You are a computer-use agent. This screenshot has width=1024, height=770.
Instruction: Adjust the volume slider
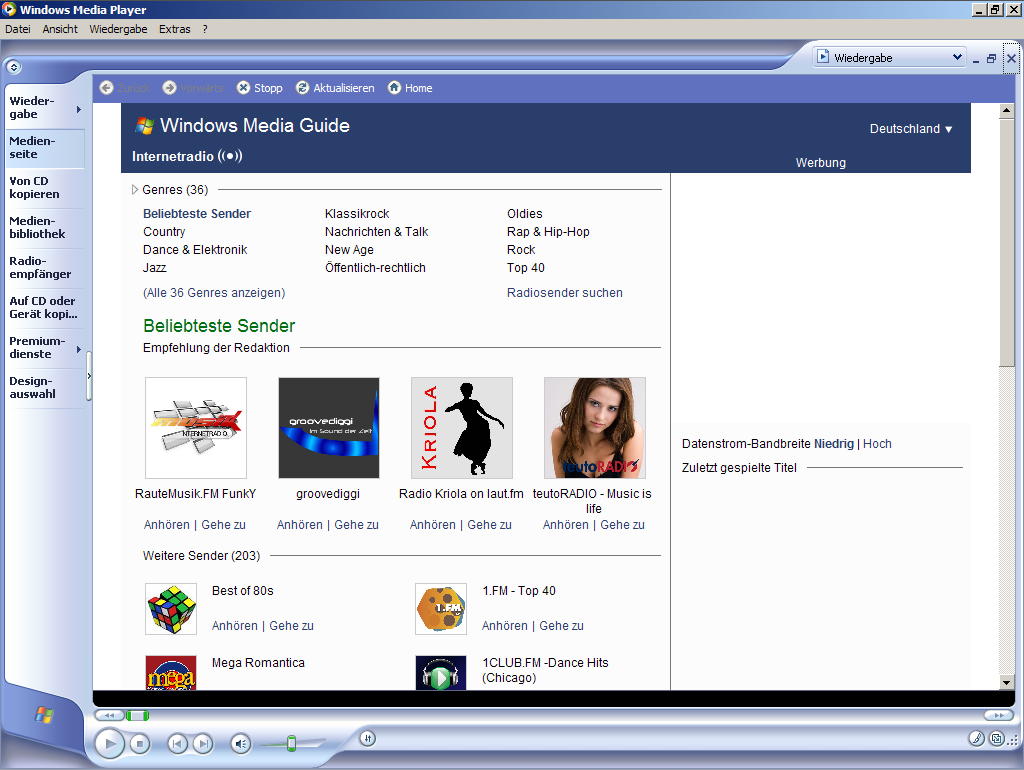291,743
